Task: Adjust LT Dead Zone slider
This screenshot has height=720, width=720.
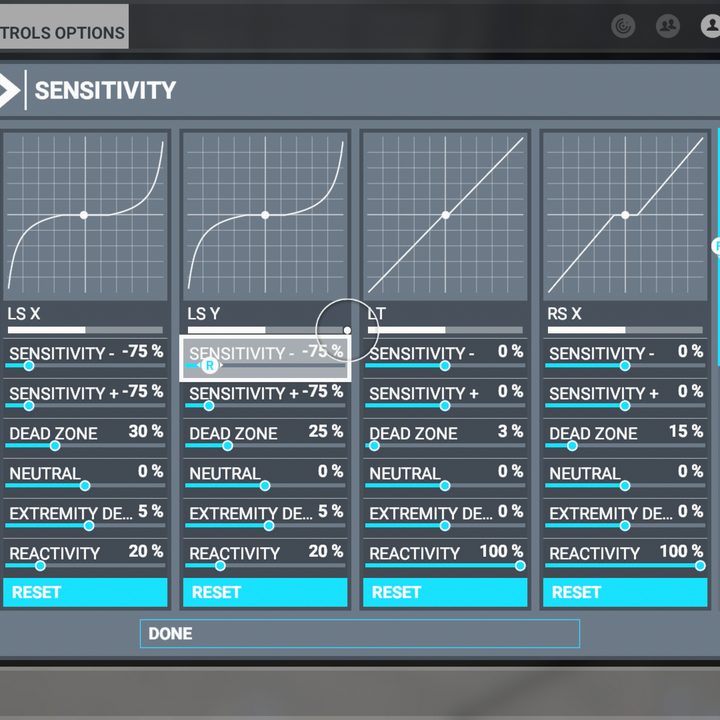Action: pos(445,445)
